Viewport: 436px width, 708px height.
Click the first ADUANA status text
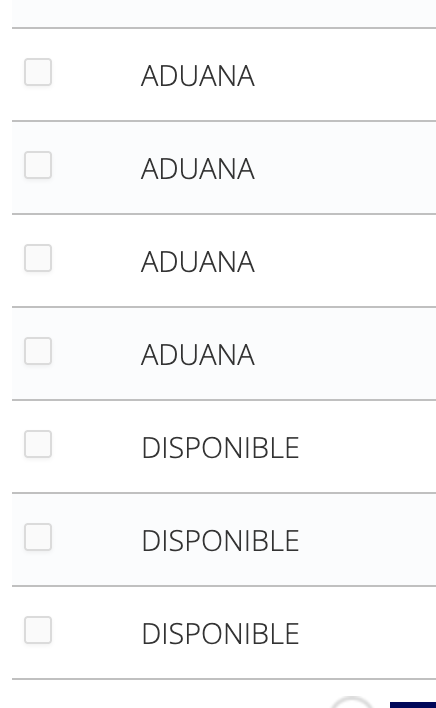click(198, 75)
